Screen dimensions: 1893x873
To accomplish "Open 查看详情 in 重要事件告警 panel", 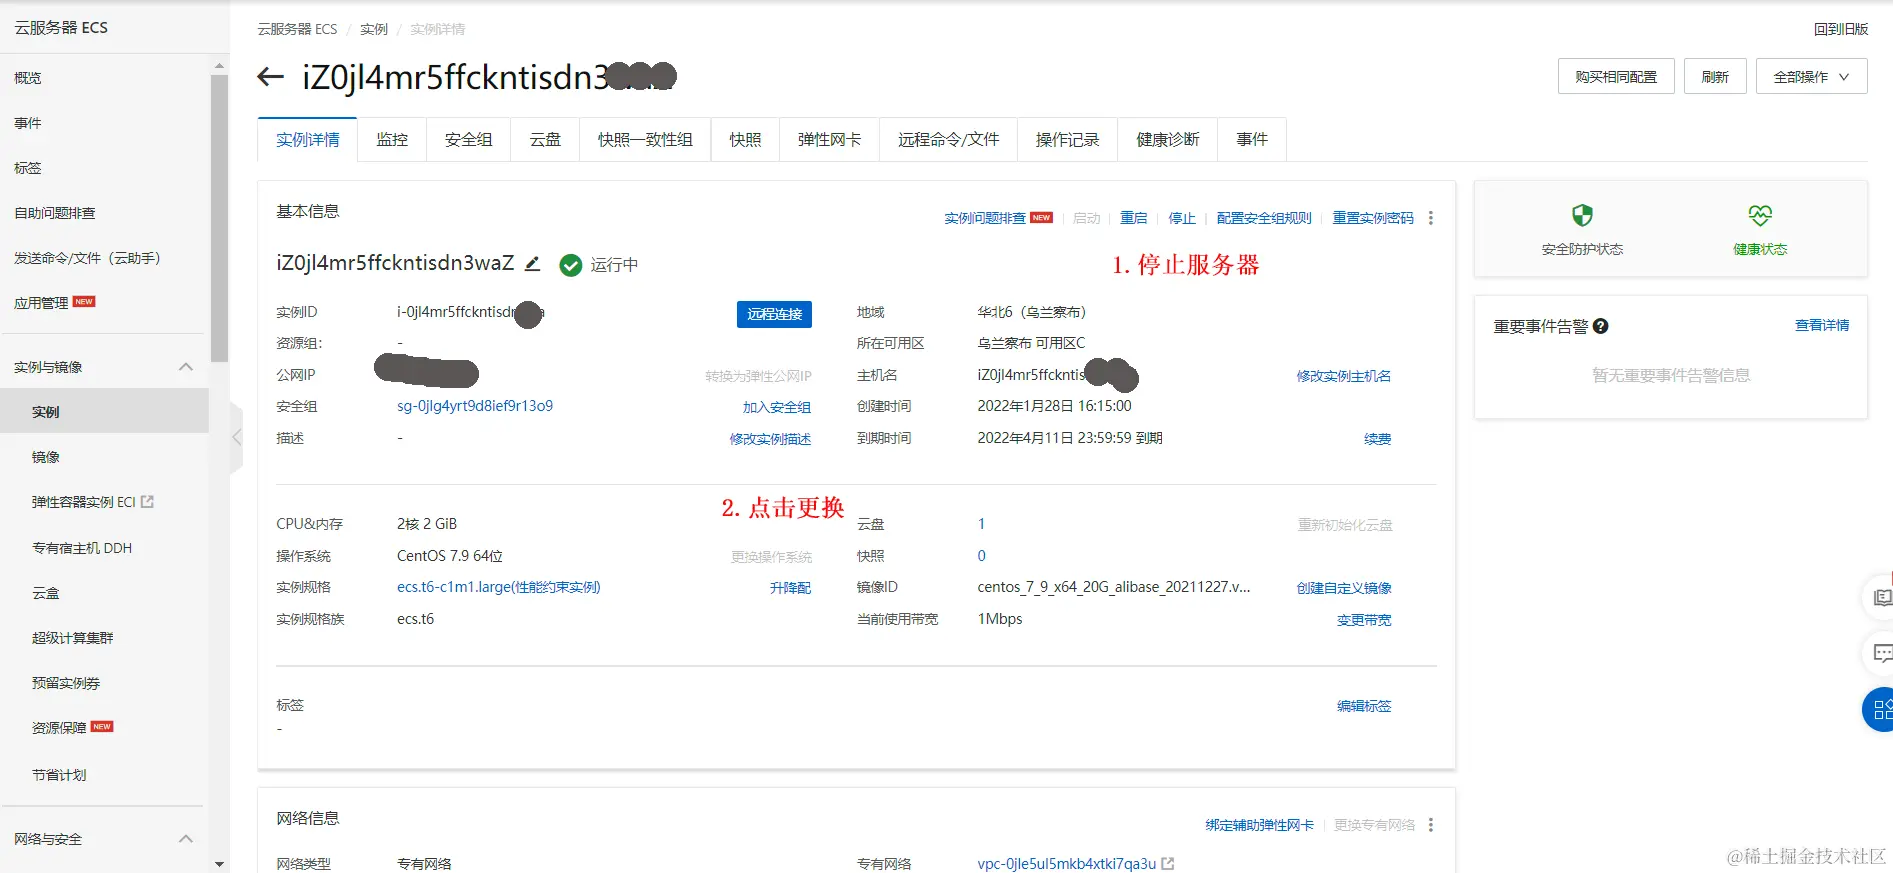I will click(x=1822, y=325).
